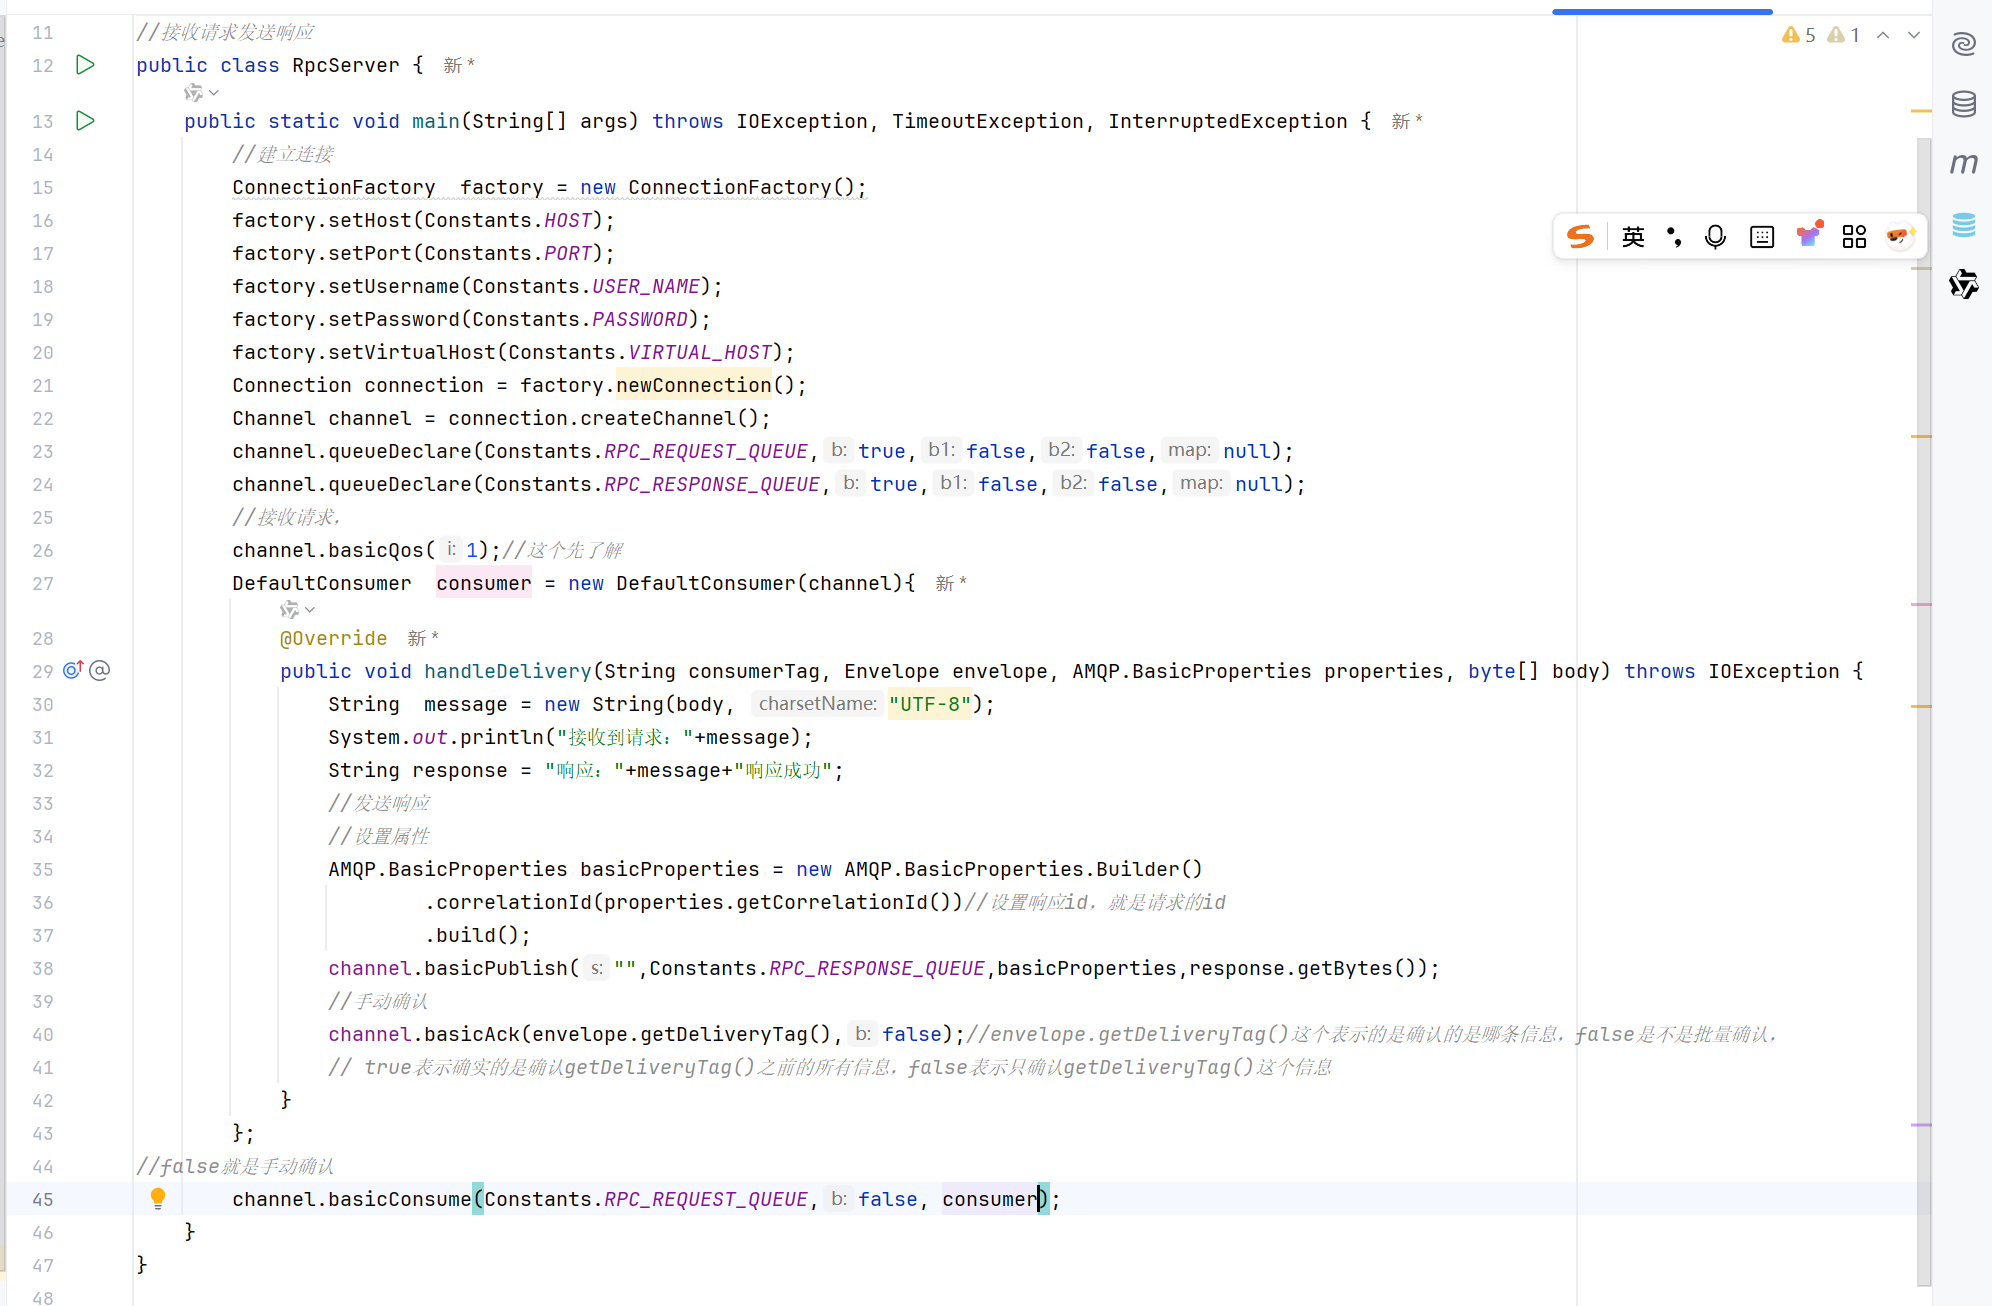Open Sogou toolbox grid icon
This screenshot has height=1306, width=1992.
[1854, 237]
